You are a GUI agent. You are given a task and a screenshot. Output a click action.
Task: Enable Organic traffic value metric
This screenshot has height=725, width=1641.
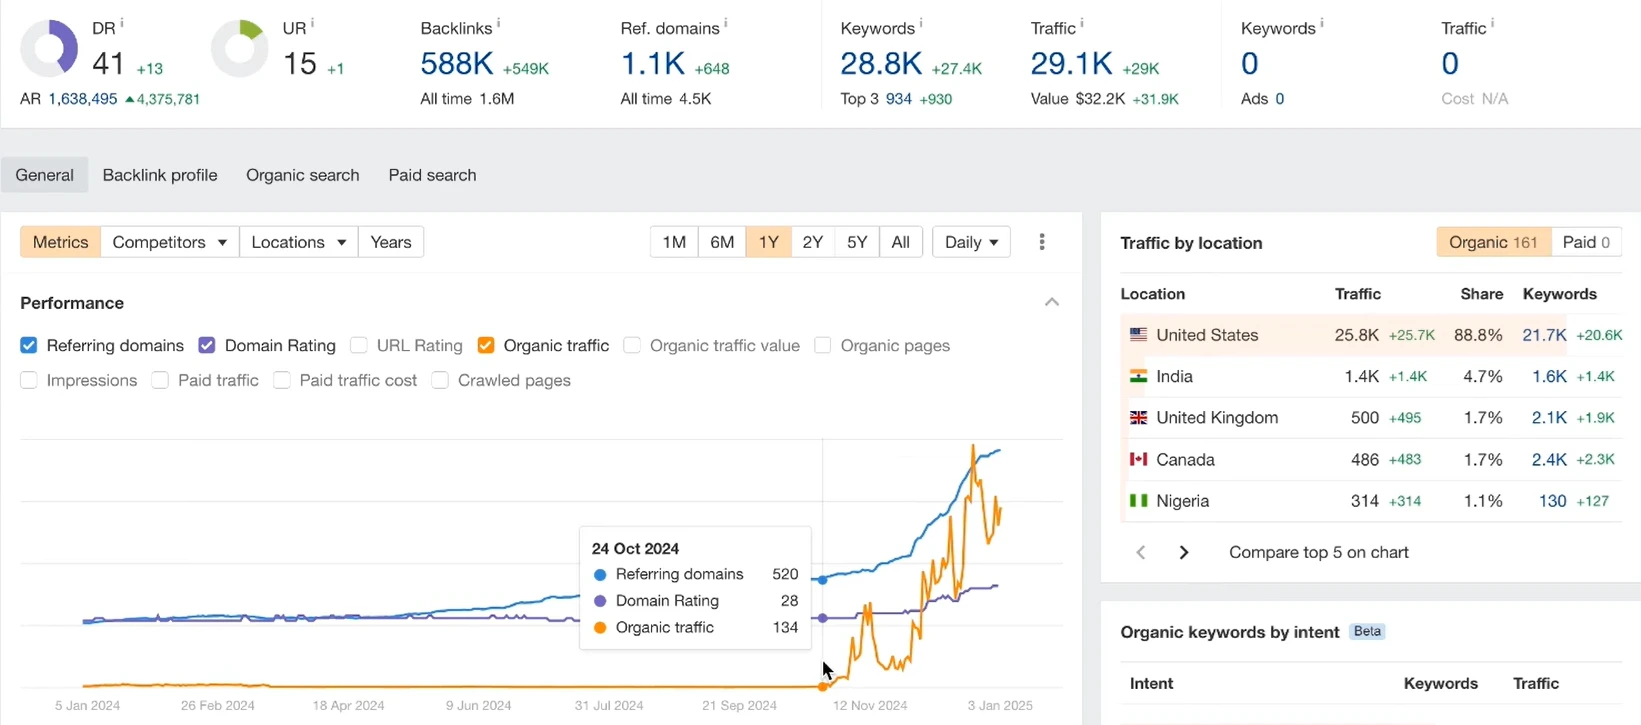(x=632, y=345)
